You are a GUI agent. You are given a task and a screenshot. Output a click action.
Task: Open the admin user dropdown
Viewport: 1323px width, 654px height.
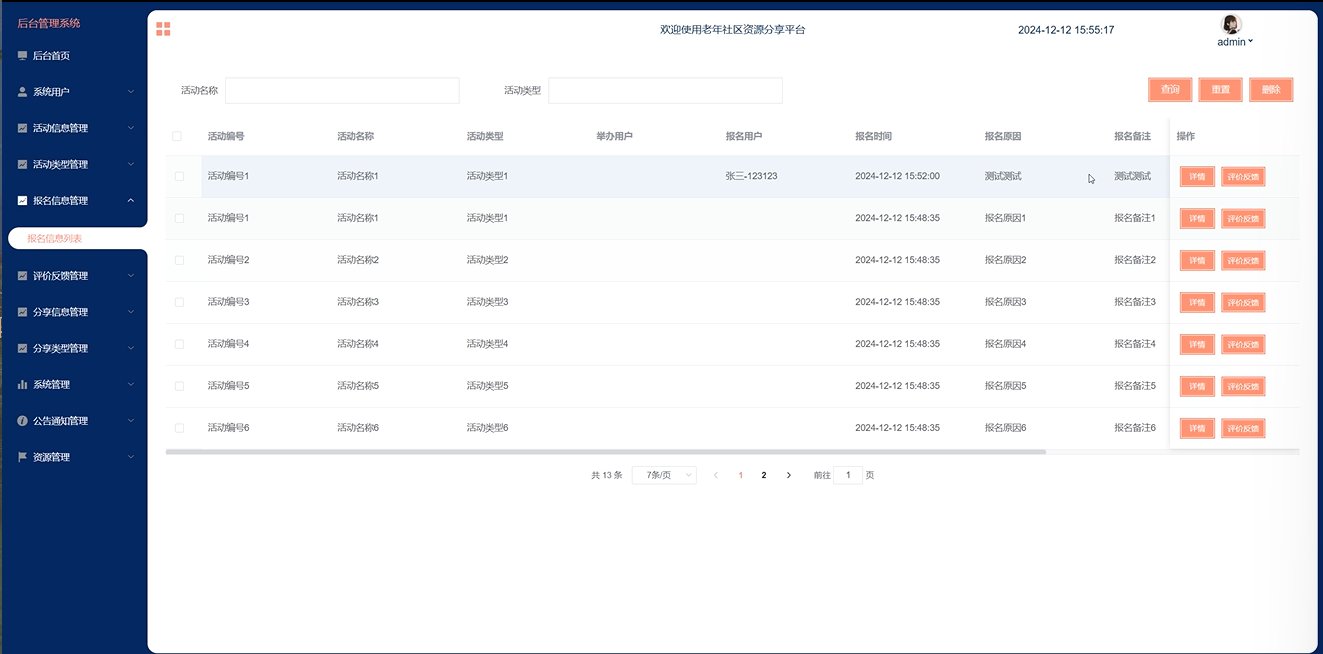[x=1235, y=42]
